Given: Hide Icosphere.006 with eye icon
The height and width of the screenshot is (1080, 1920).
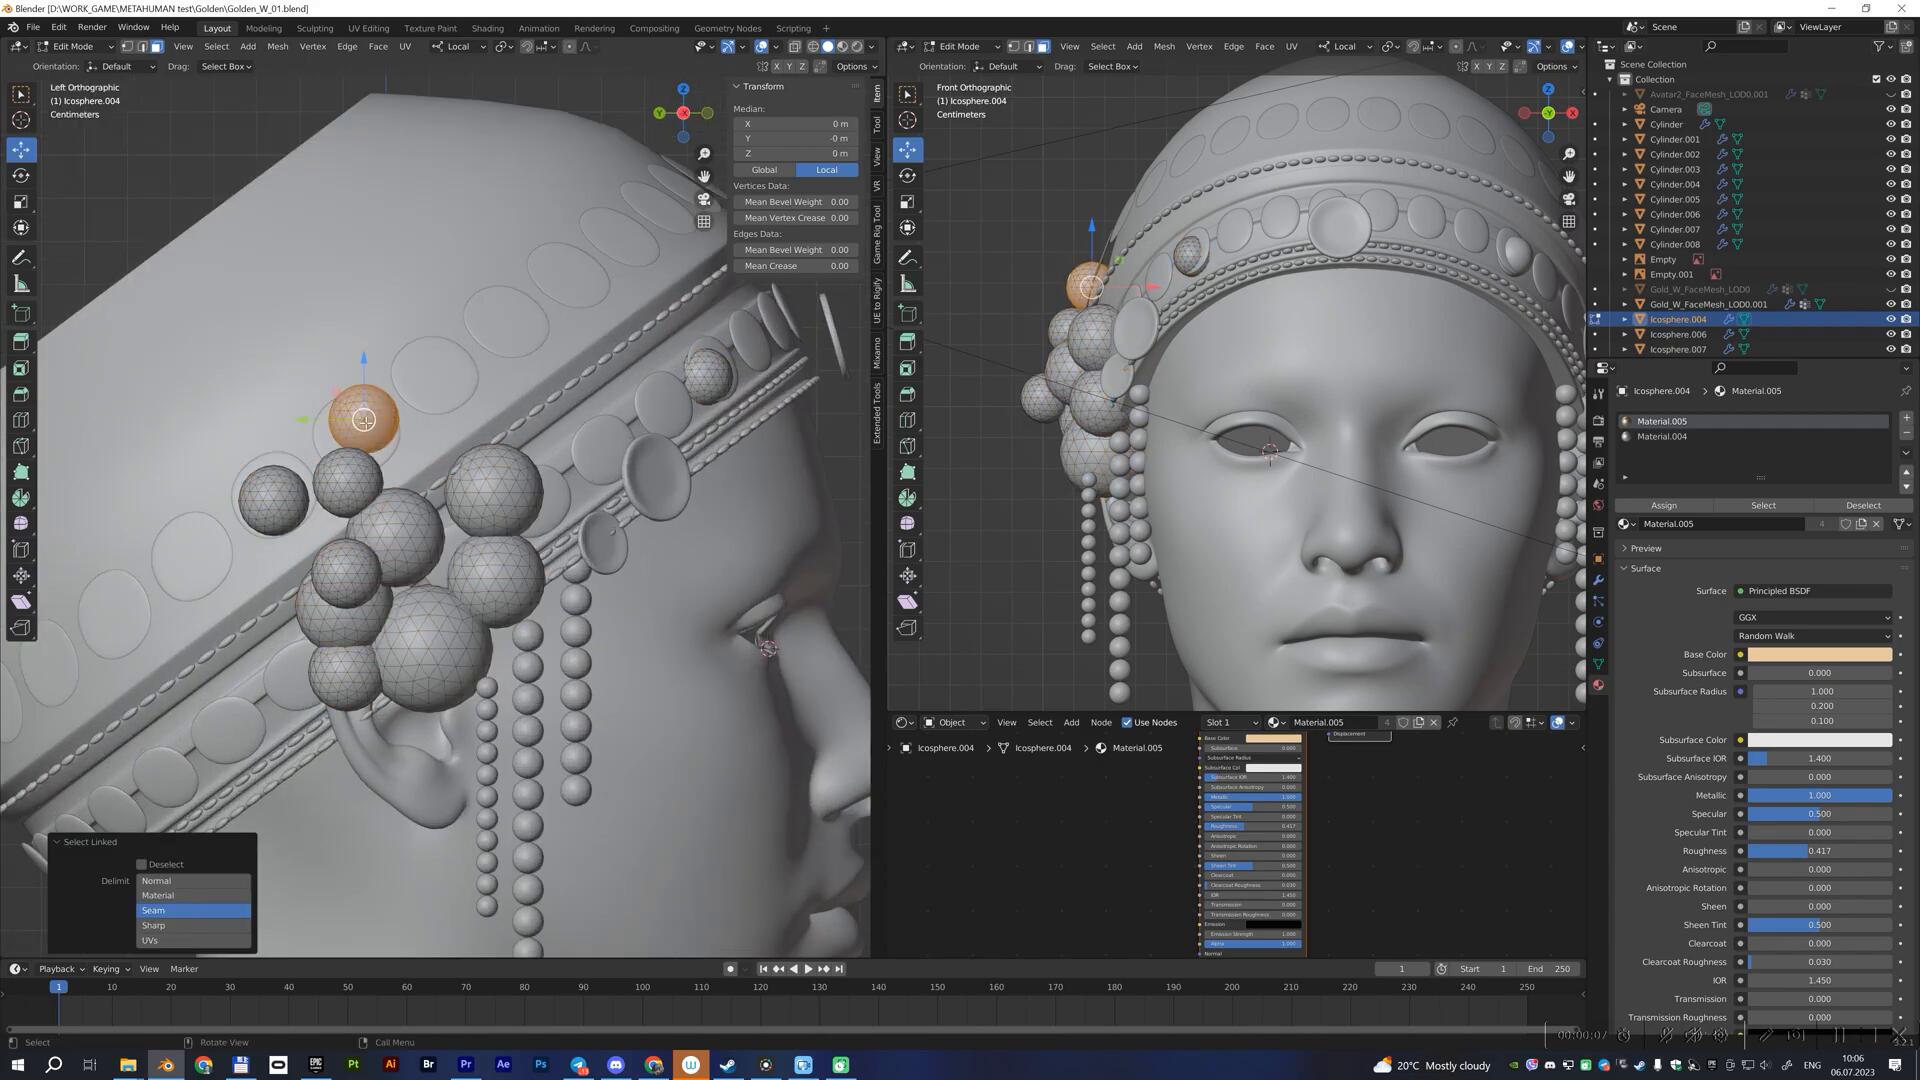Looking at the screenshot, I should 1890,335.
